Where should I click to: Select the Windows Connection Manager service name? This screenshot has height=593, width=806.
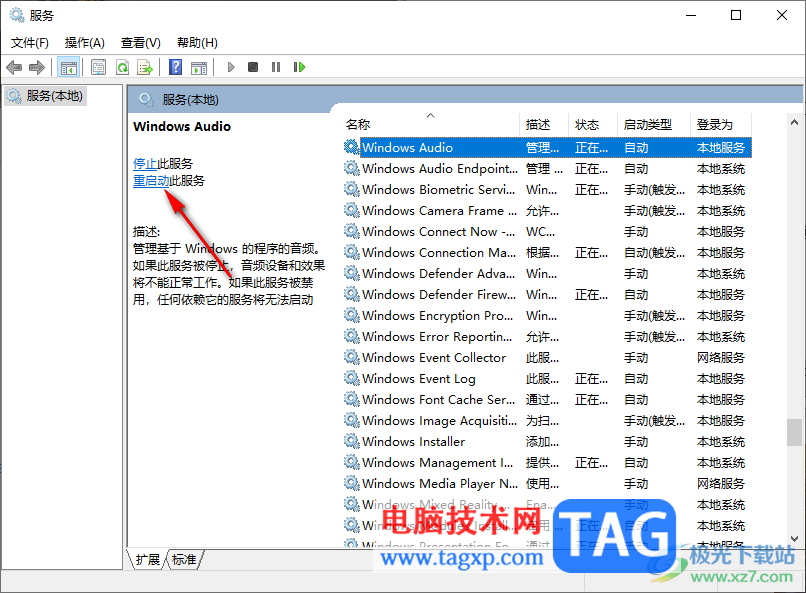pyautogui.click(x=439, y=252)
